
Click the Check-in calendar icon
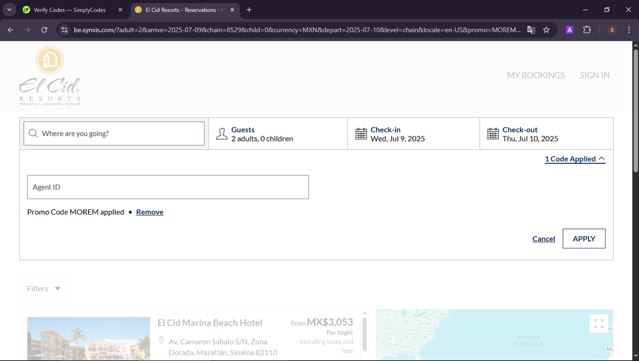coord(361,134)
